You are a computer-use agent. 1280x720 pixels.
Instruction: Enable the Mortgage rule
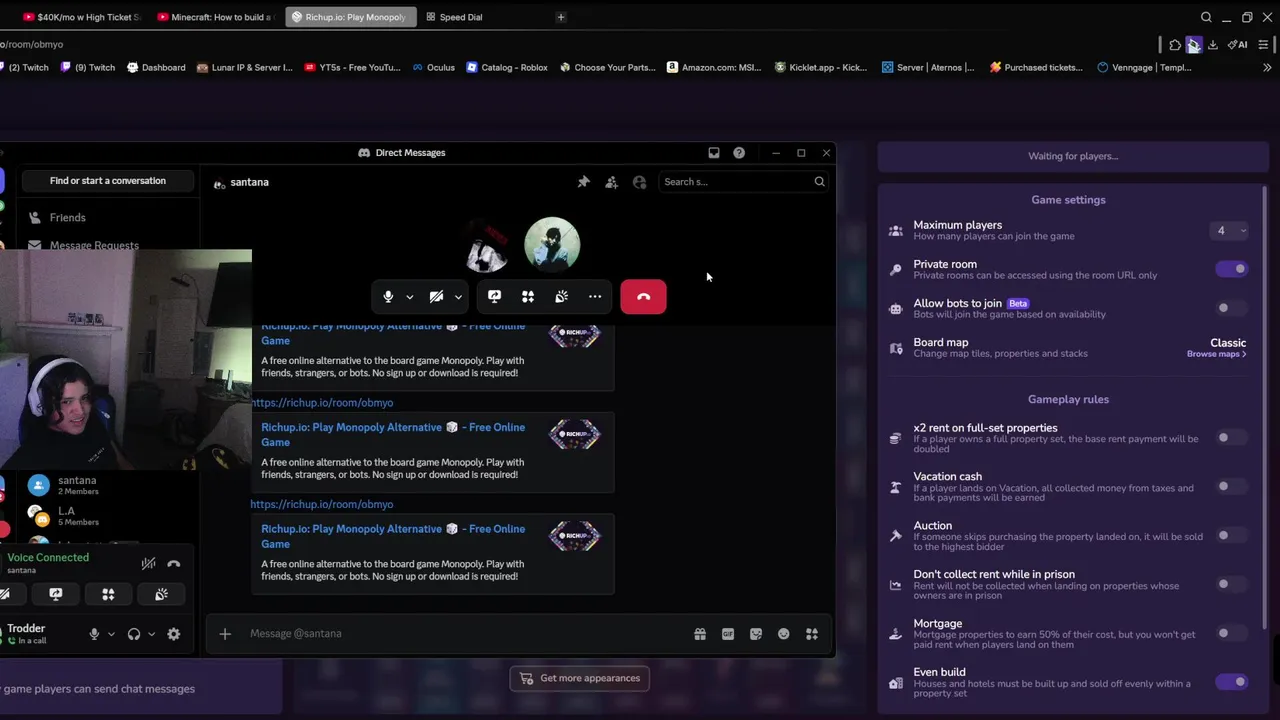[1232, 633]
